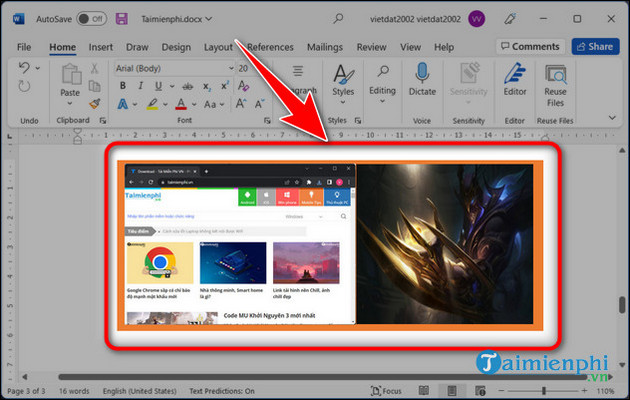This screenshot has height=400, width=630.
Task: Click the zoom slider handle
Action: tap(544, 390)
